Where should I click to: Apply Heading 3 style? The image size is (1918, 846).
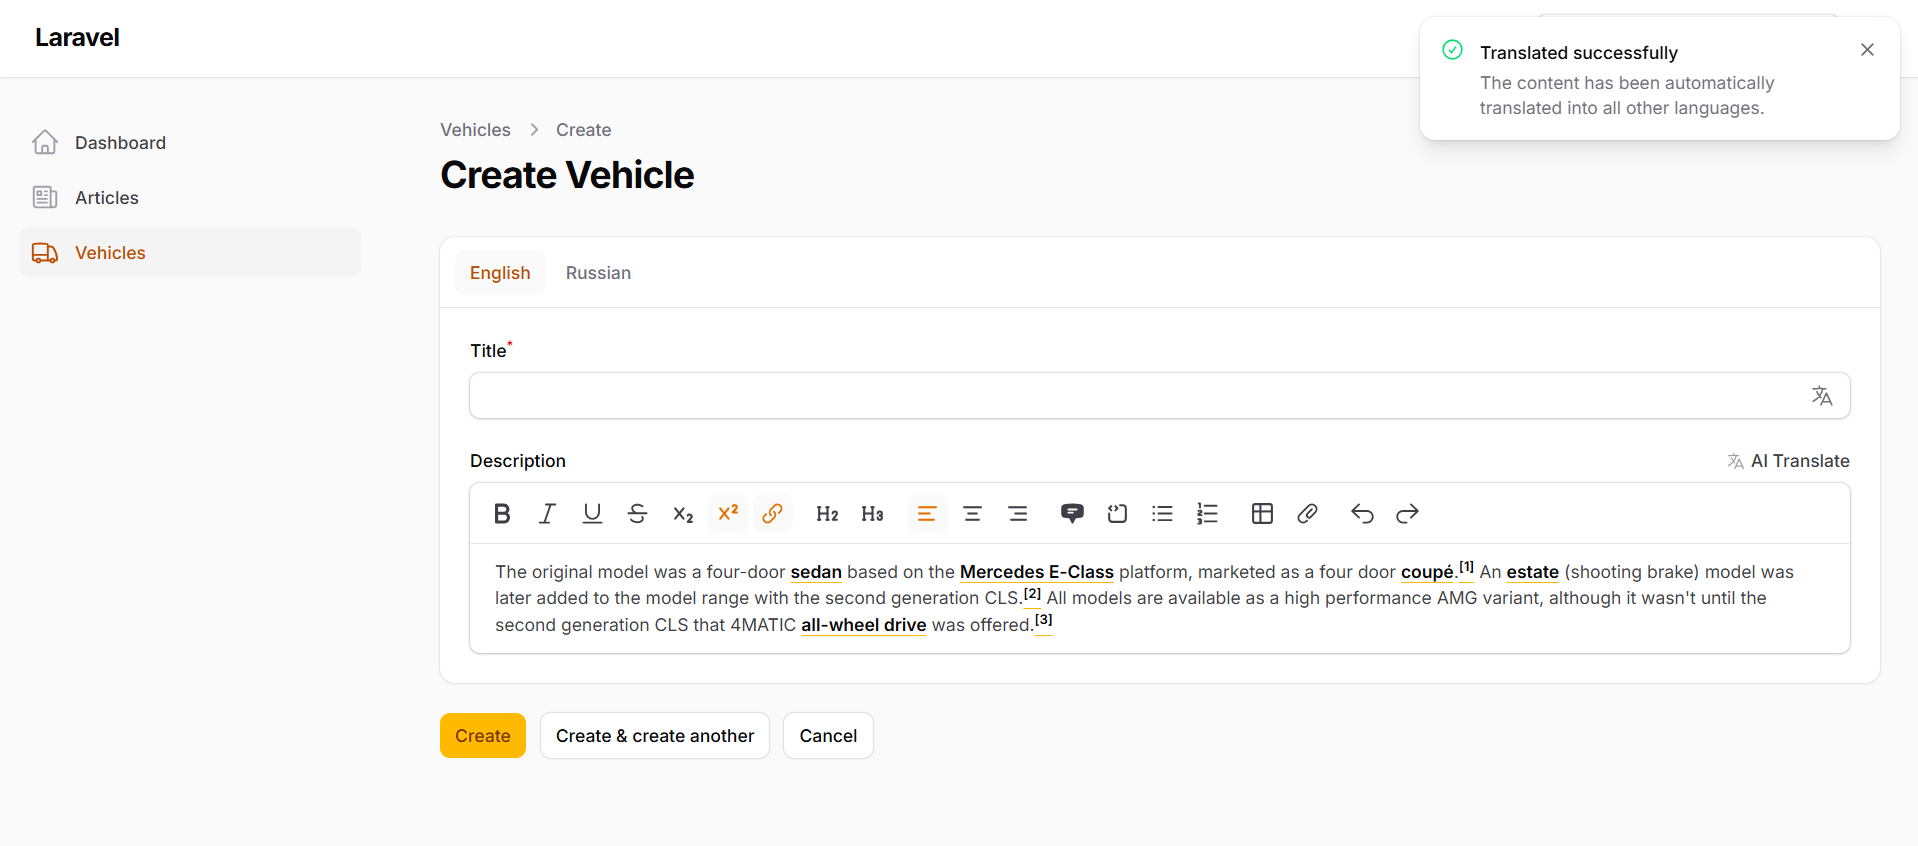point(872,514)
